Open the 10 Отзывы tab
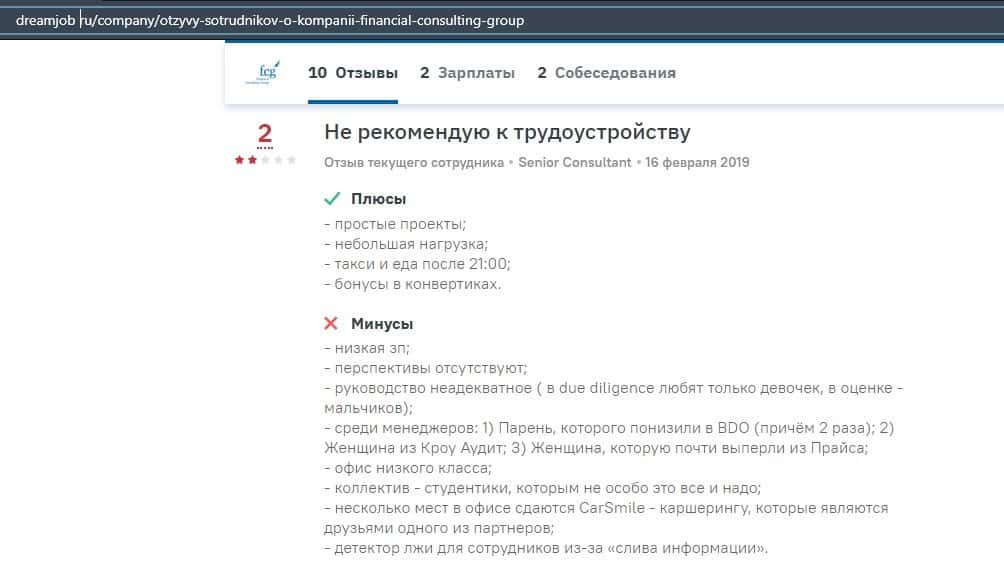The height and width of the screenshot is (579, 1004). tap(353, 73)
